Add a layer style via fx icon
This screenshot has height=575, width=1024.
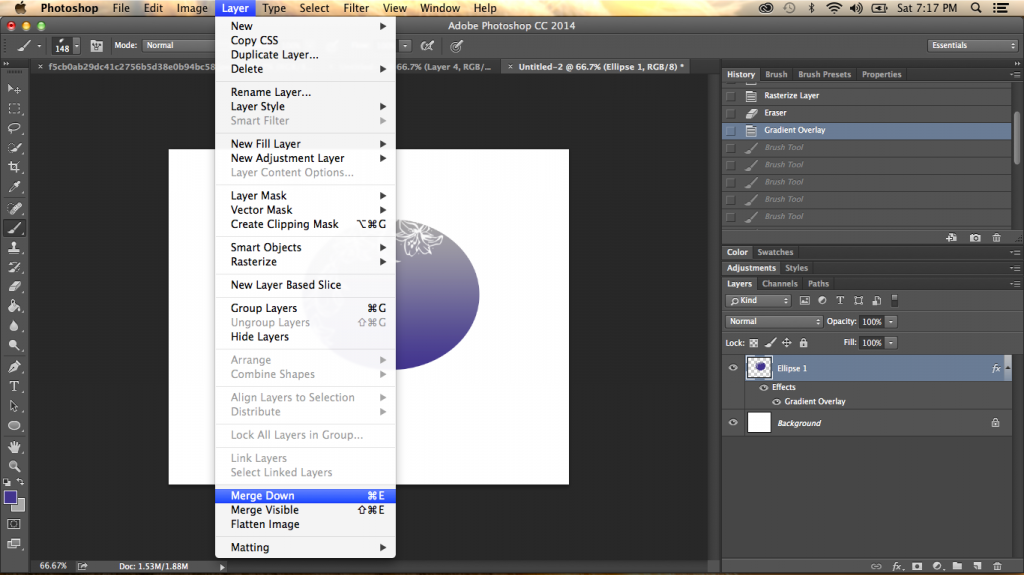click(897, 567)
